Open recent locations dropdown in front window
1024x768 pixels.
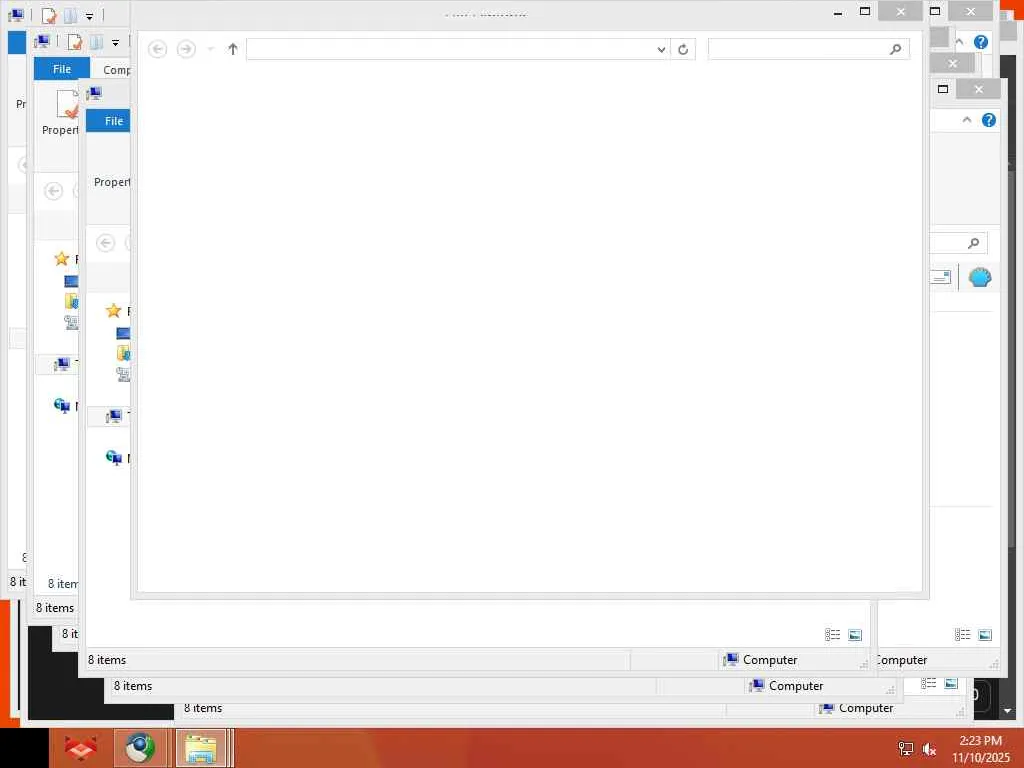[210, 49]
